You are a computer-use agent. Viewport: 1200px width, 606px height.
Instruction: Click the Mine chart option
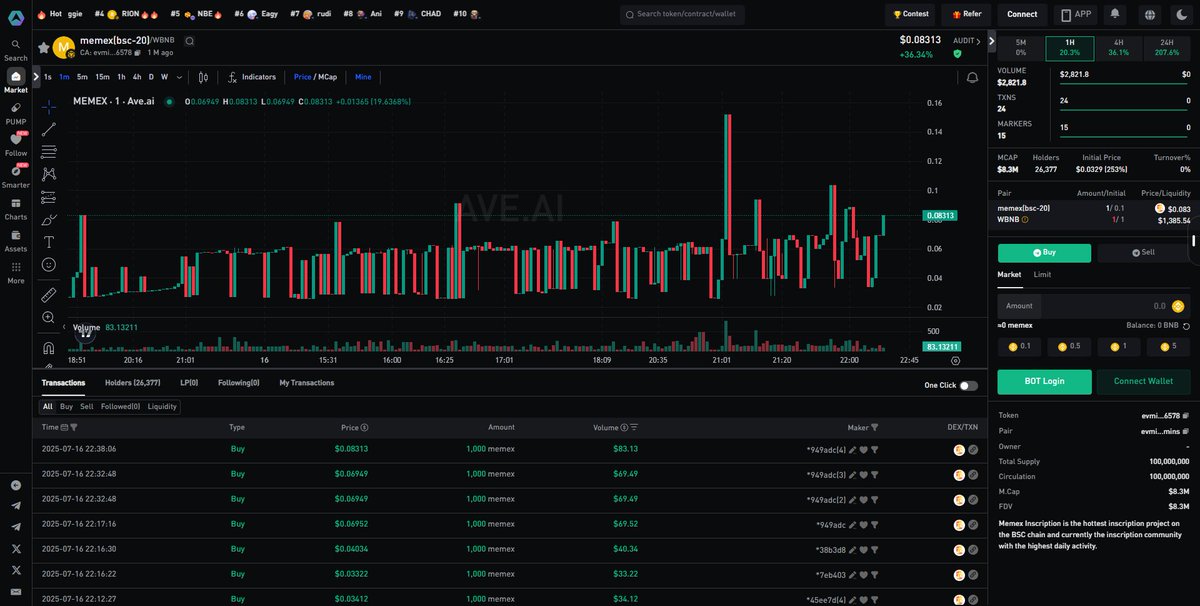(363, 77)
